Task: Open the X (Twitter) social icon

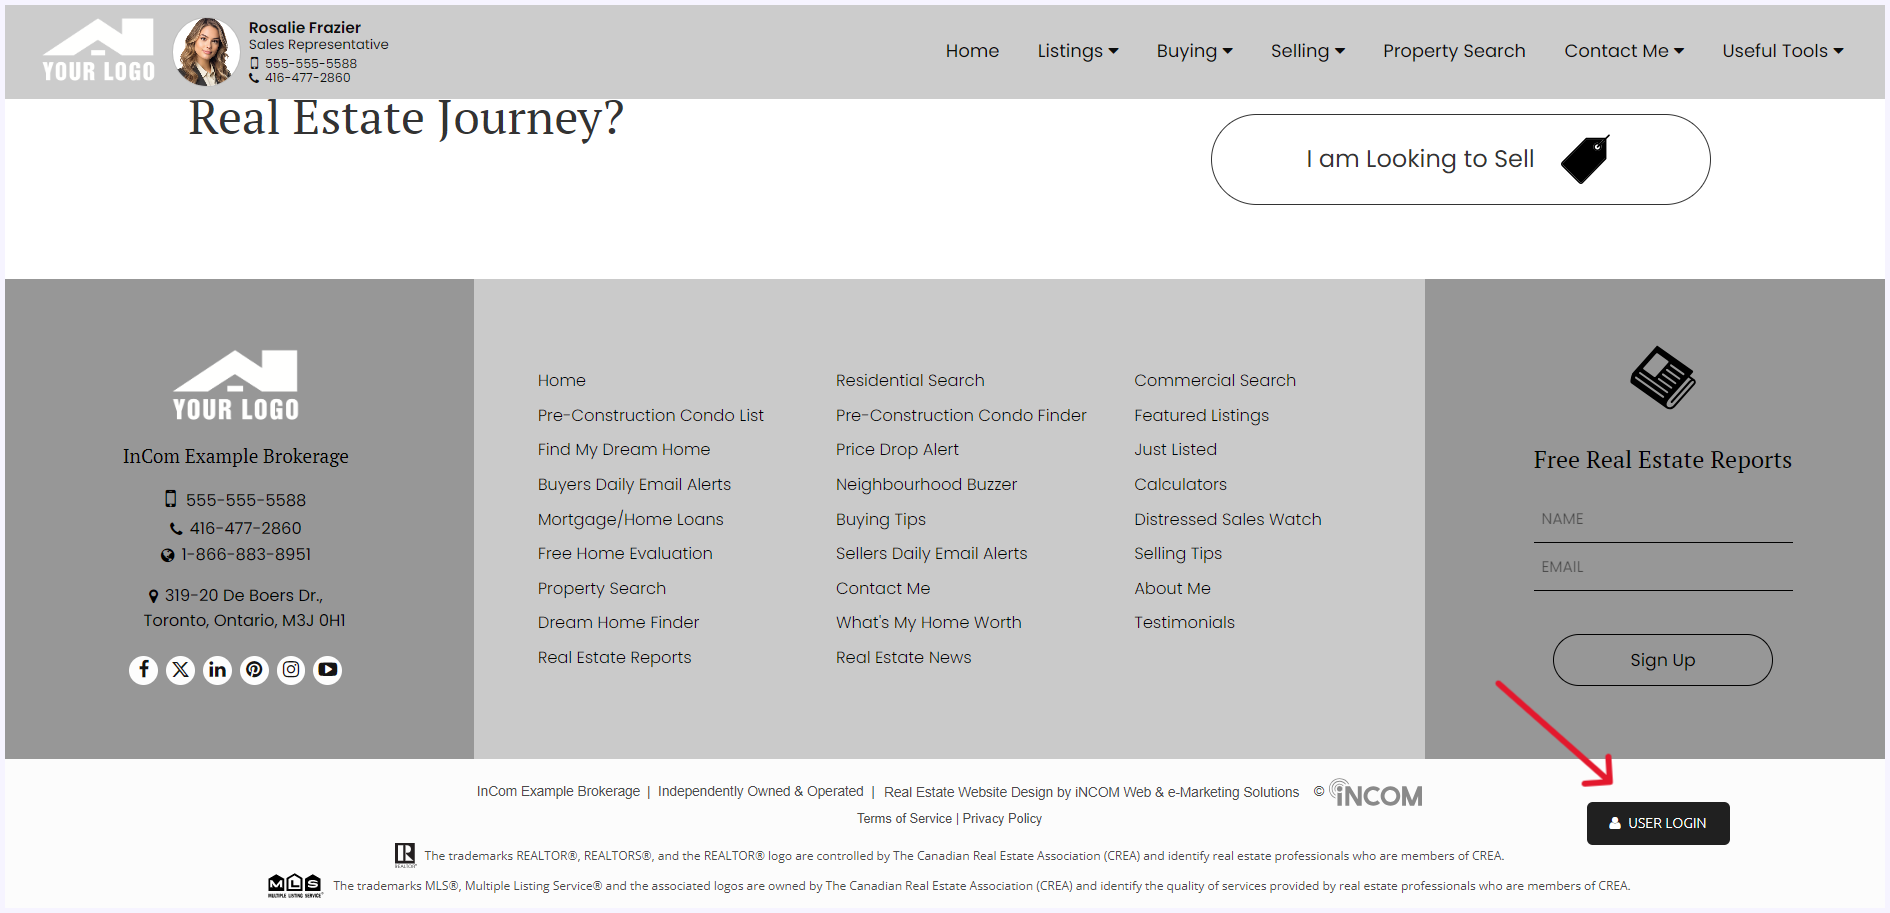Action: click(180, 670)
